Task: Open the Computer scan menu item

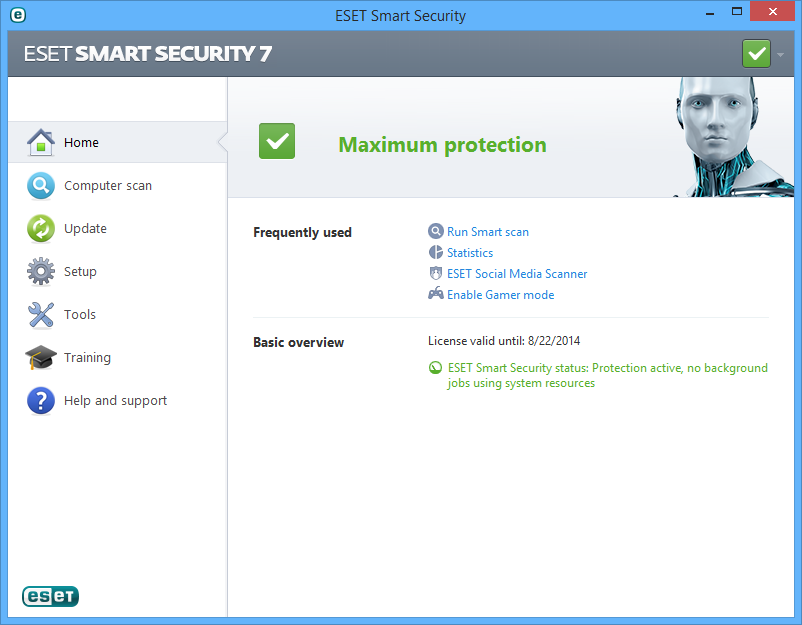Action: click(108, 186)
